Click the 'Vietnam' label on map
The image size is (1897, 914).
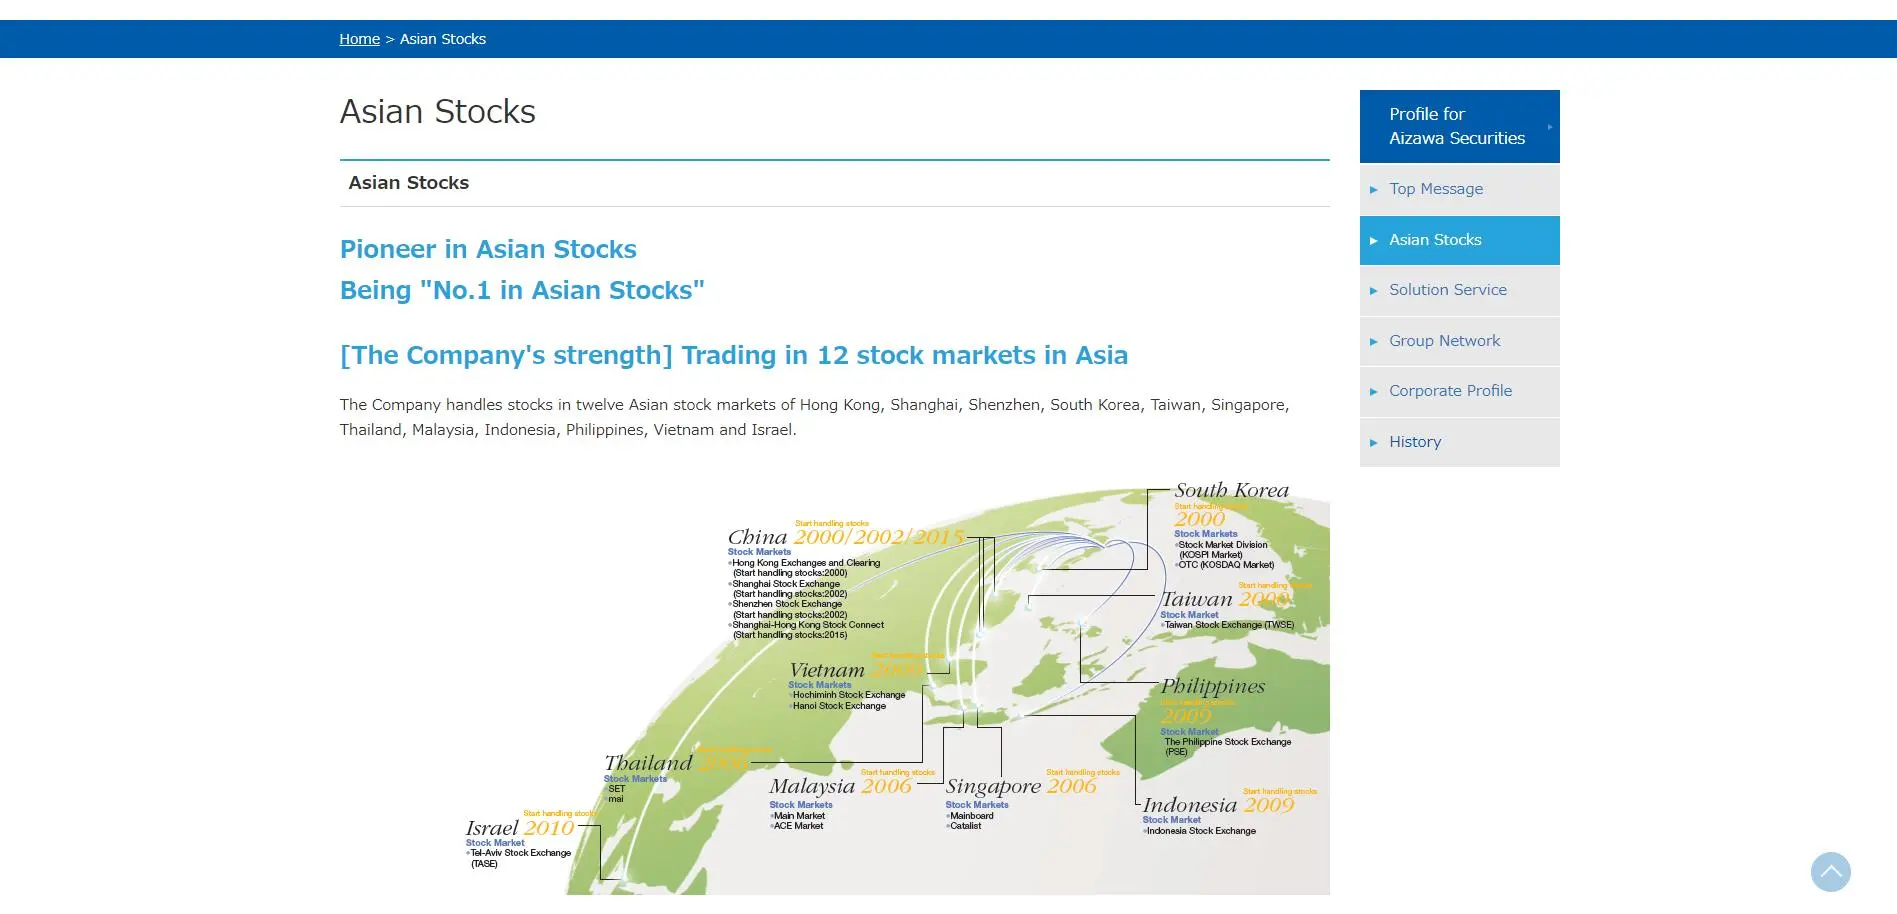[x=826, y=670]
